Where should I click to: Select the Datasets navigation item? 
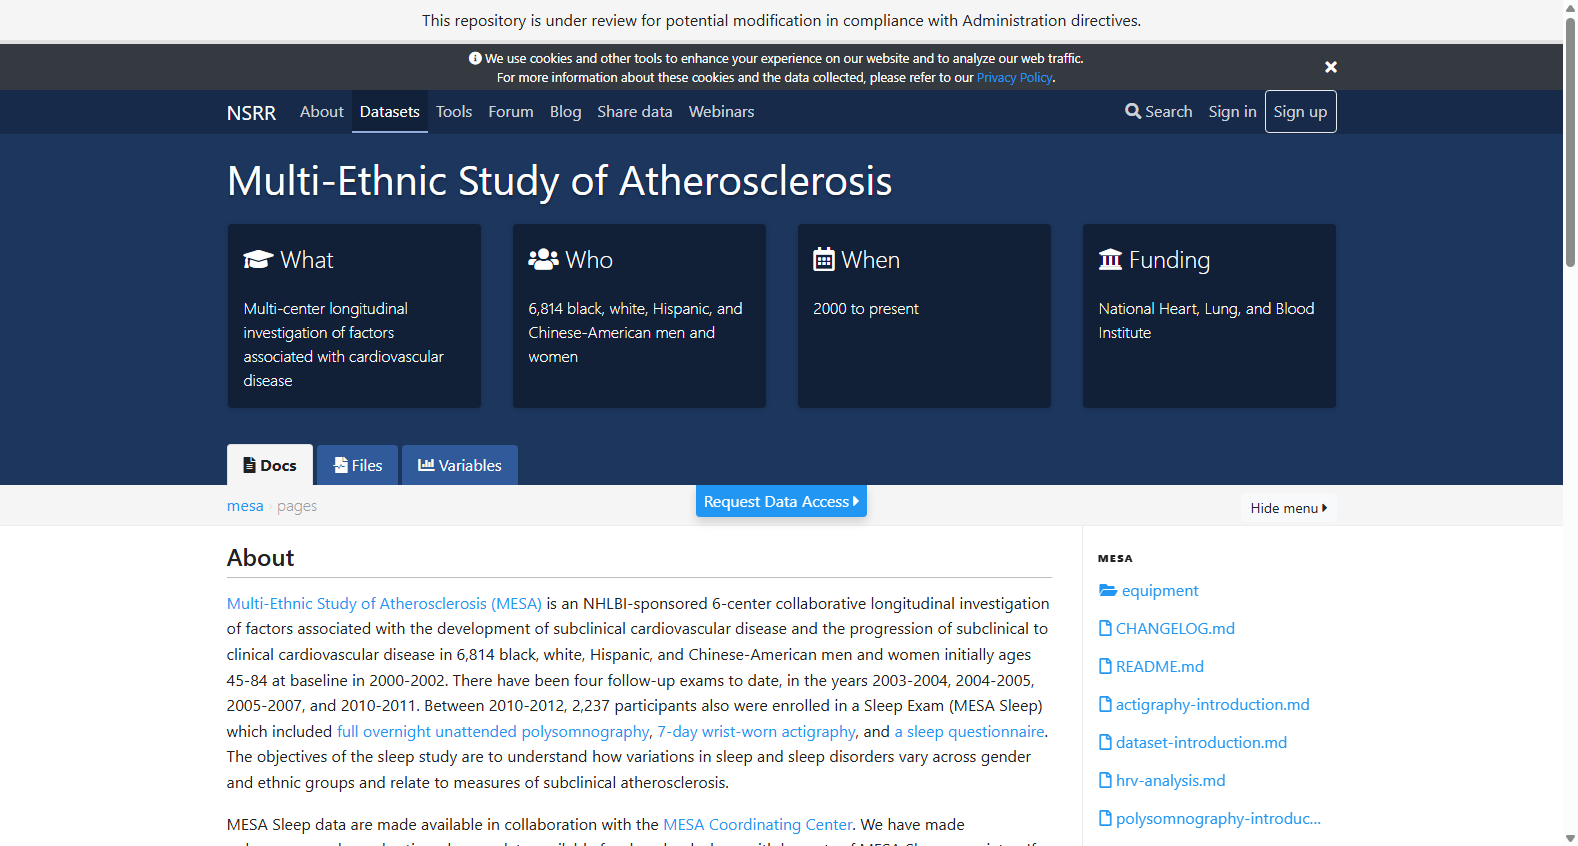390,112
